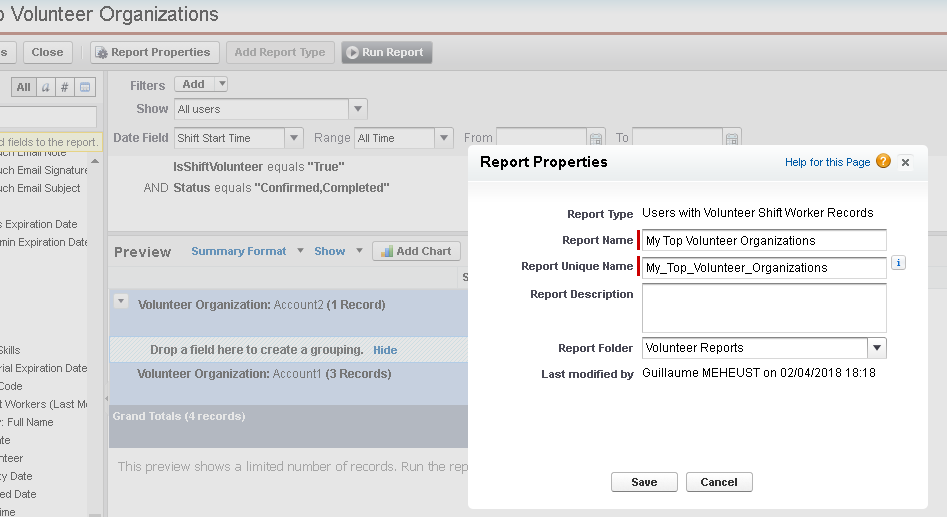947x517 pixels.
Task: Select the Email Signature field in list
Action: tap(43, 170)
